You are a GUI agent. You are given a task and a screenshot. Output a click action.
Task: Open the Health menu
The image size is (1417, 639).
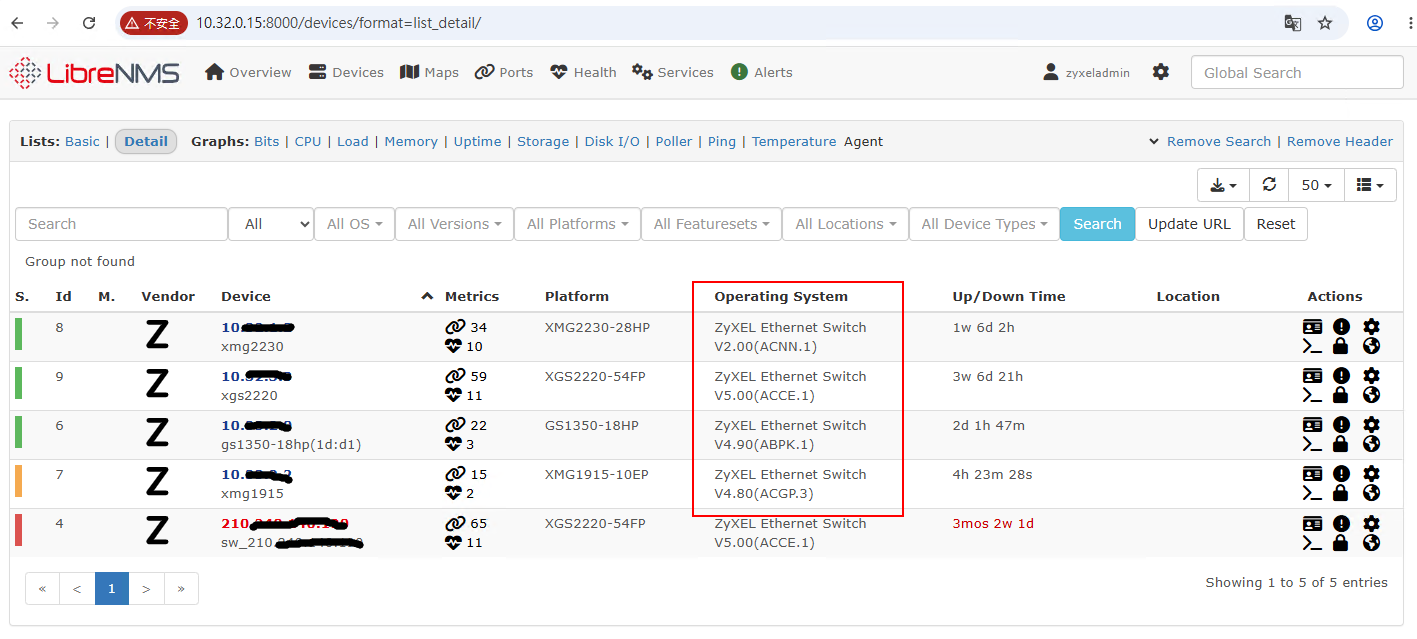point(583,72)
